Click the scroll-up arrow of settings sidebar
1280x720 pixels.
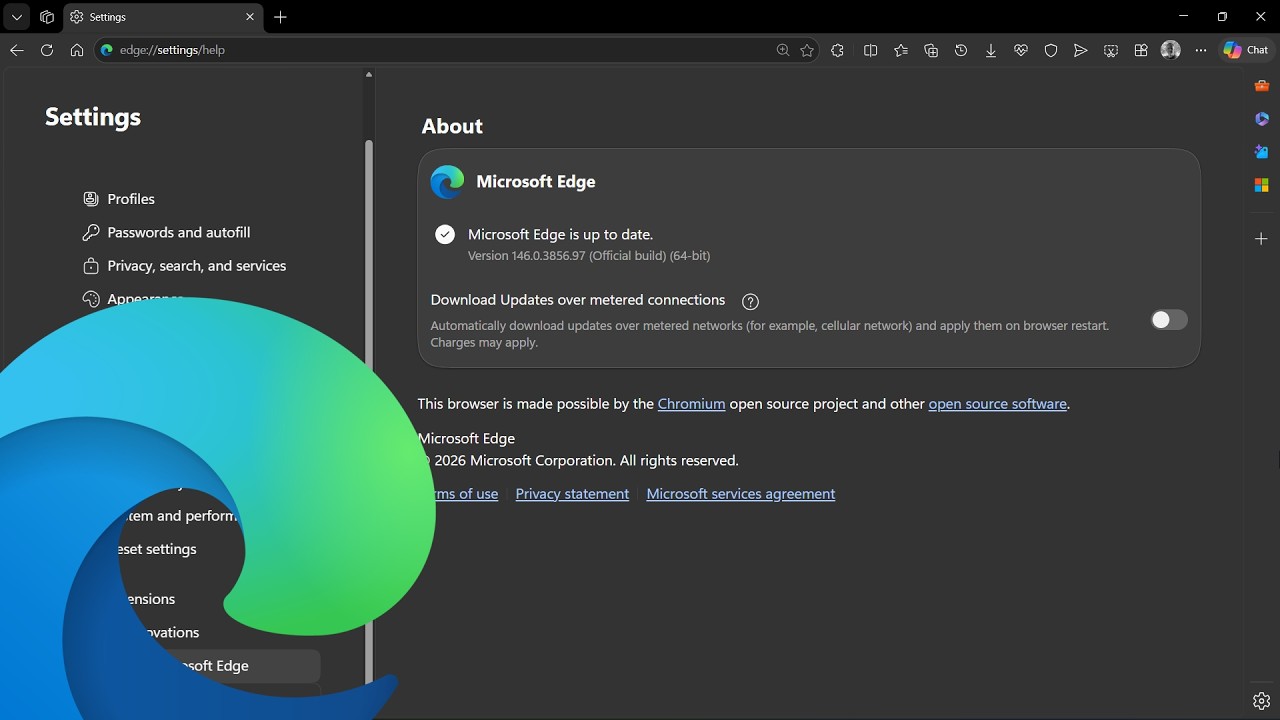(x=368, y=75)
